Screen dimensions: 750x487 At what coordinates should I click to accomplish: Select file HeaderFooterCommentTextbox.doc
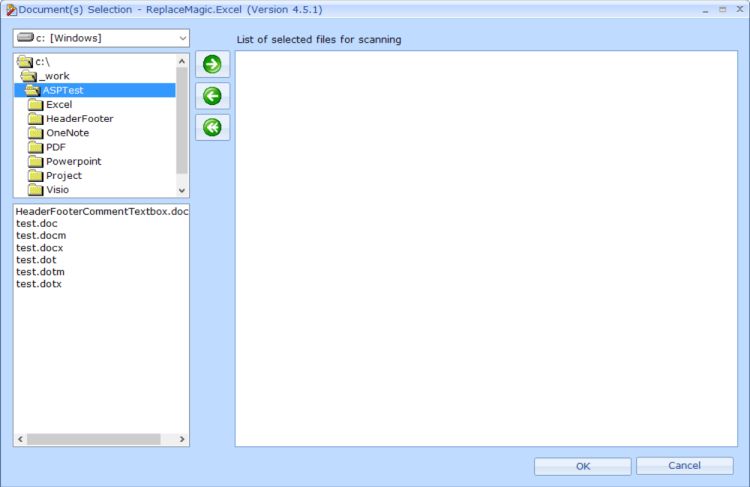pos(102,211)
